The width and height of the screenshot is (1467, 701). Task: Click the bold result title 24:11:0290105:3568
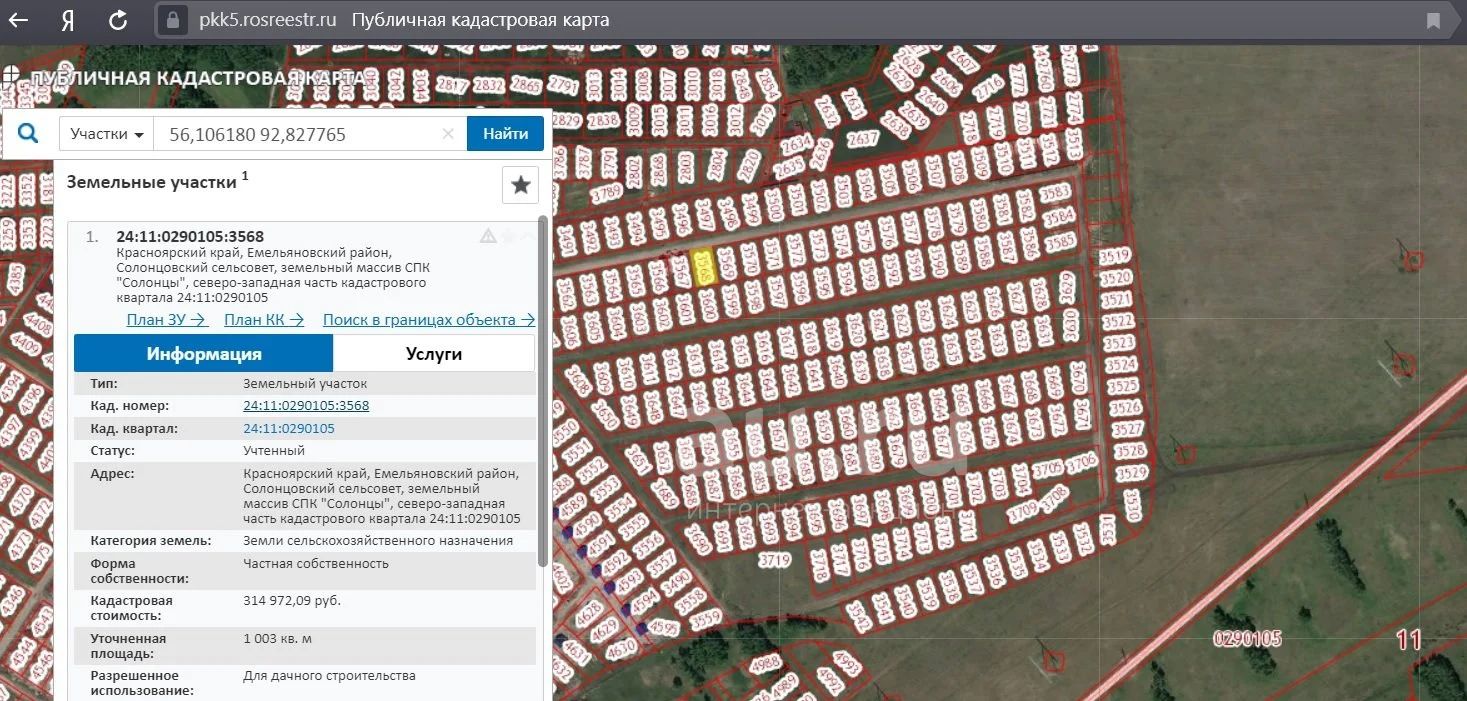(x=190, y=237)
